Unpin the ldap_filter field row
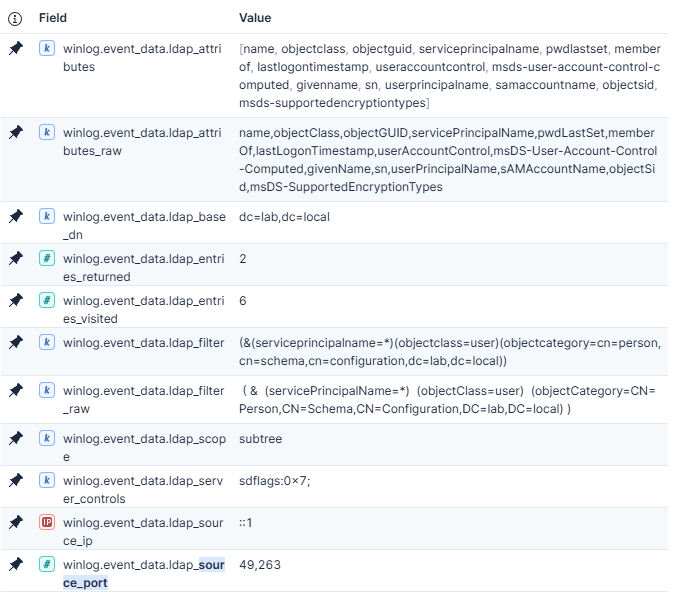The width and height of the screenshot is (681, 592). click(x=16, y=342)
